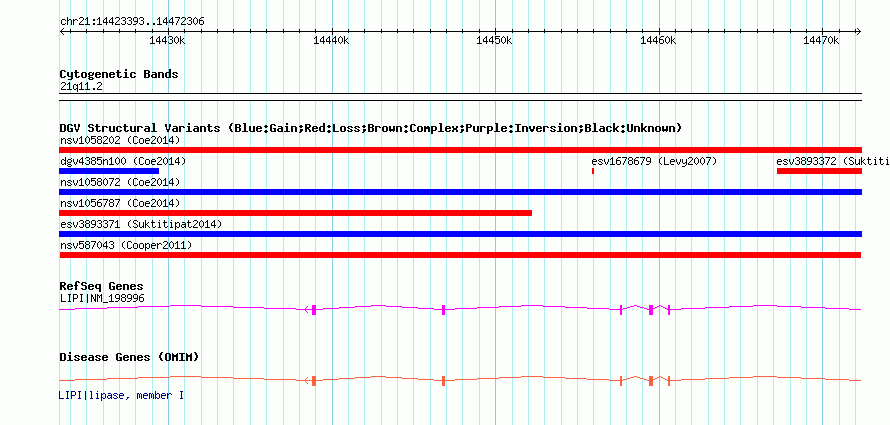
Task: Click the red bar for esv3893372
Action: click(x=819, y=171)
